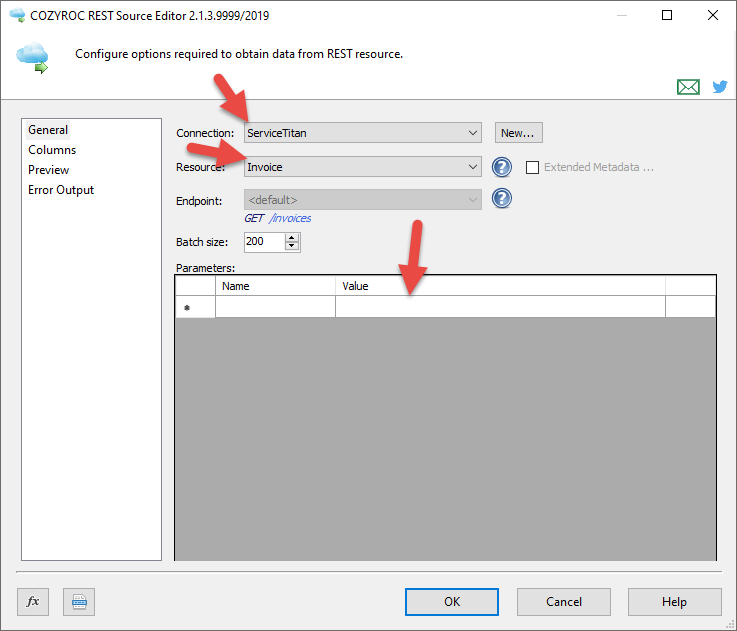Screen dimensions: 737x631
Task: Open the Resource dropdown showing Invoice
Action: (x=363, y=167)
